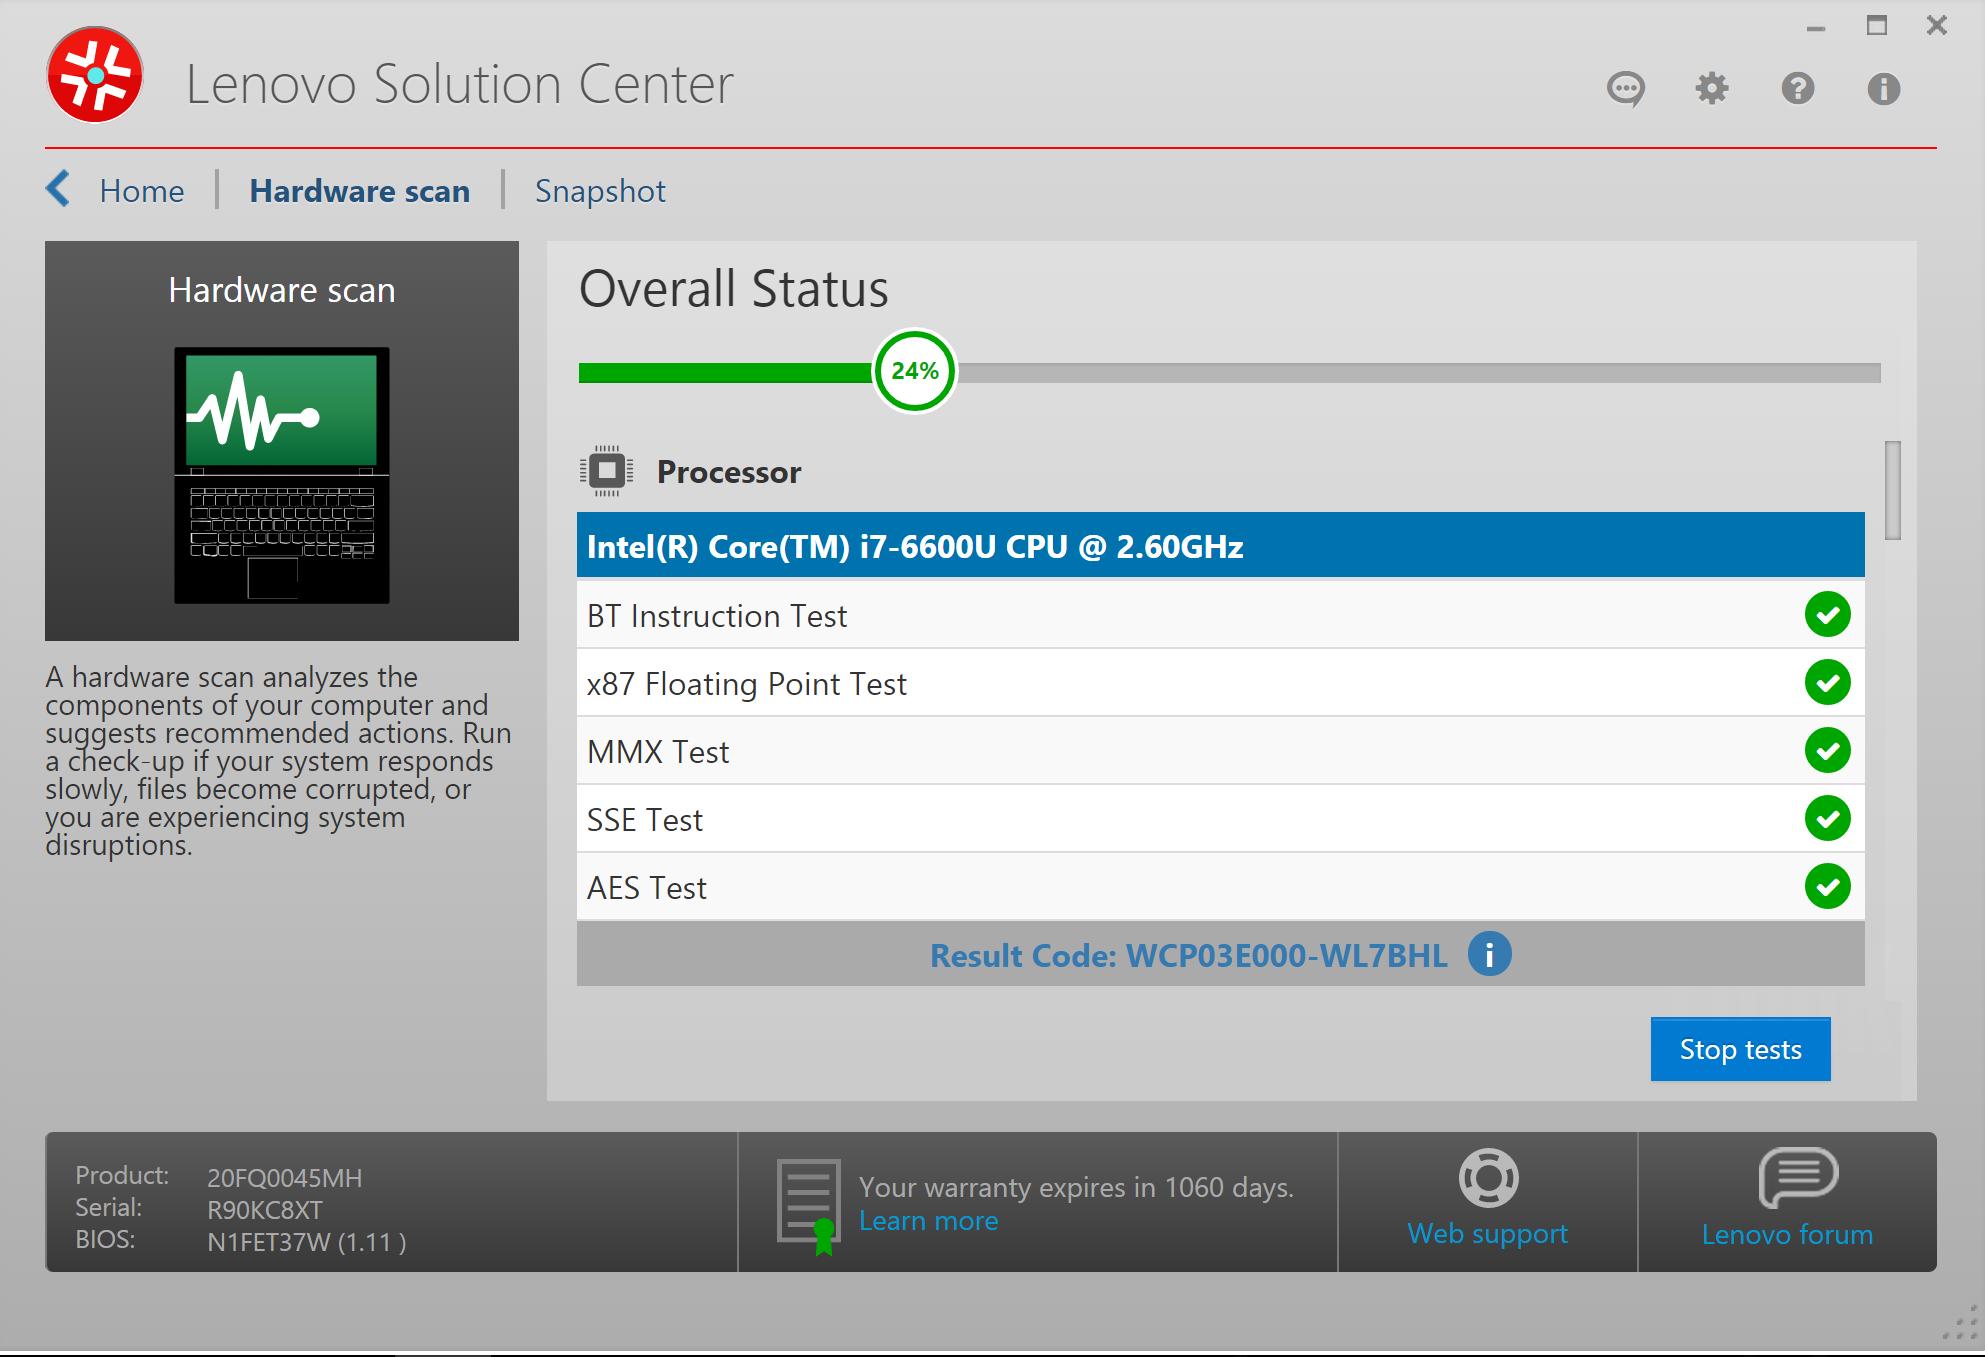Click the warranty expires in 1060 days text
This screenshot has height=1357, width=1985.
pos(1076,1187)
